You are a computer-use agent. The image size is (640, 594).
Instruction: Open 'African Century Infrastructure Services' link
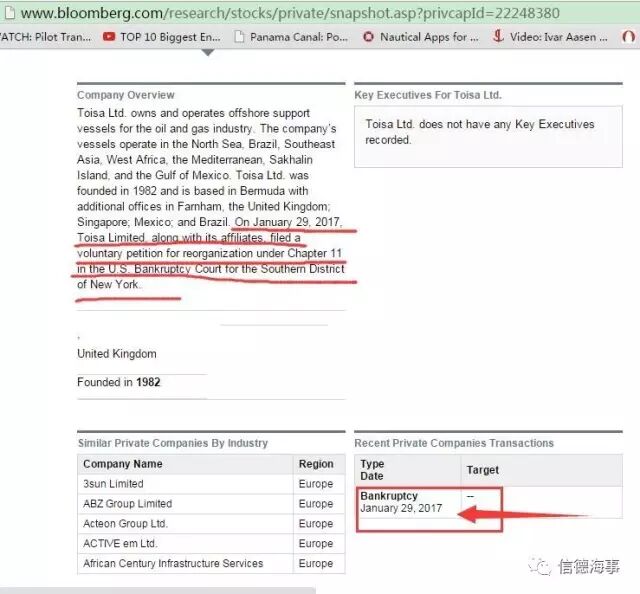tap(173, 563)
